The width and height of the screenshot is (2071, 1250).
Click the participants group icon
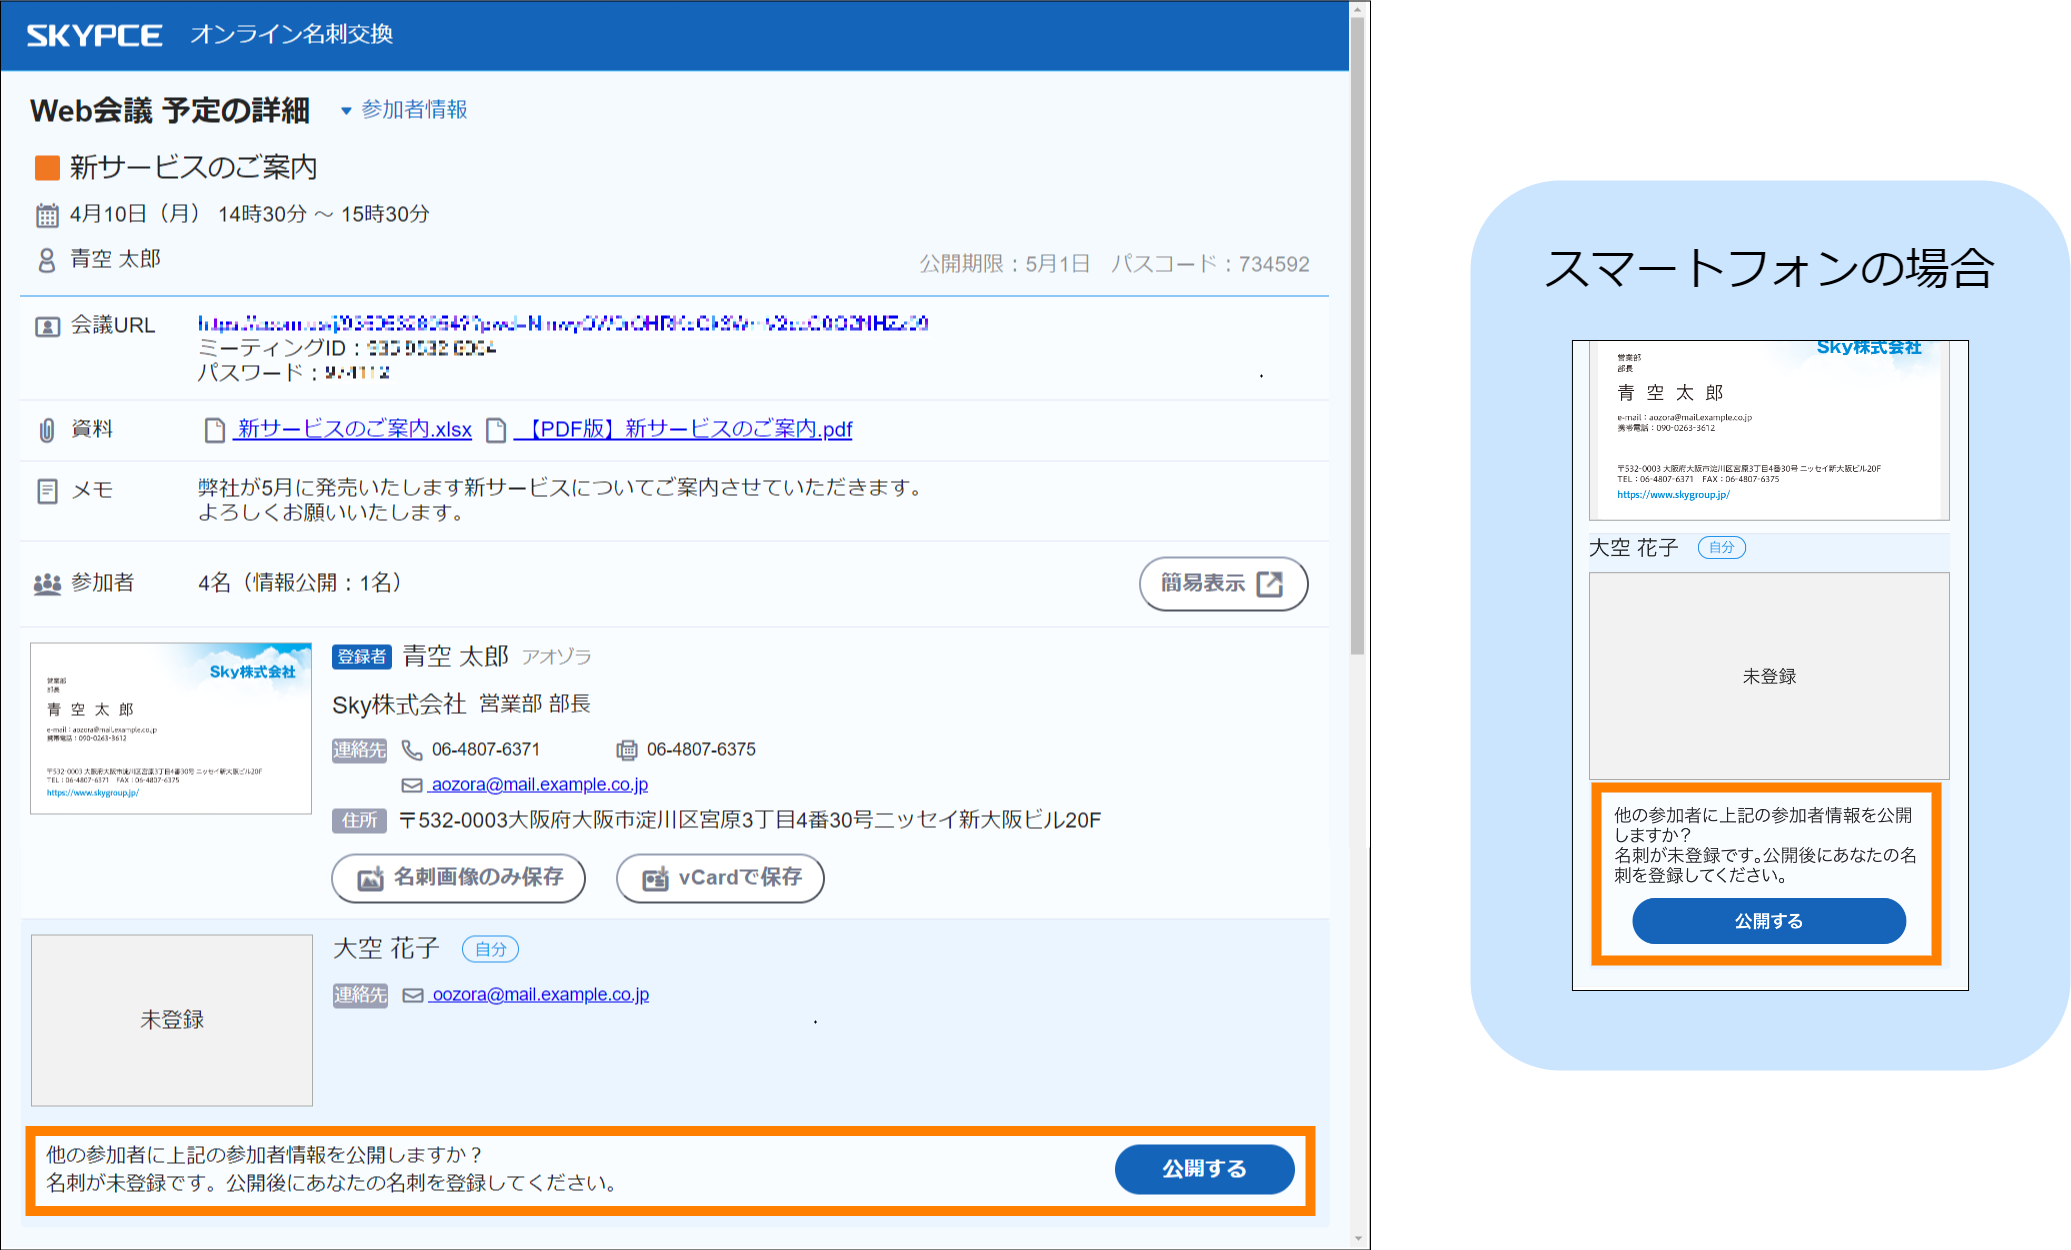[47, 584]
